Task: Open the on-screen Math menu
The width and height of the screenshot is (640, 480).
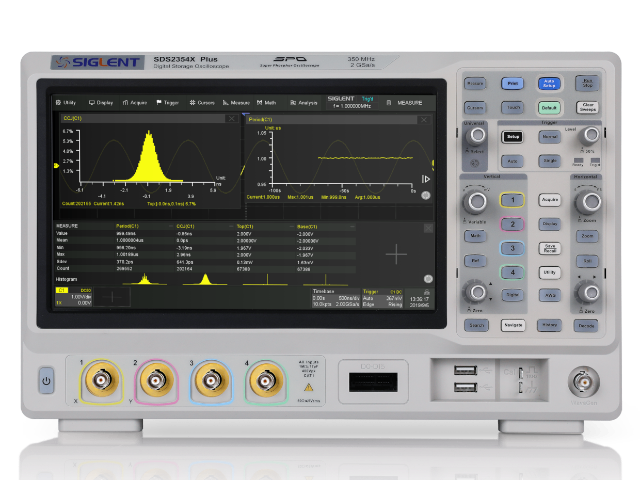Action: tap(267, 102)
